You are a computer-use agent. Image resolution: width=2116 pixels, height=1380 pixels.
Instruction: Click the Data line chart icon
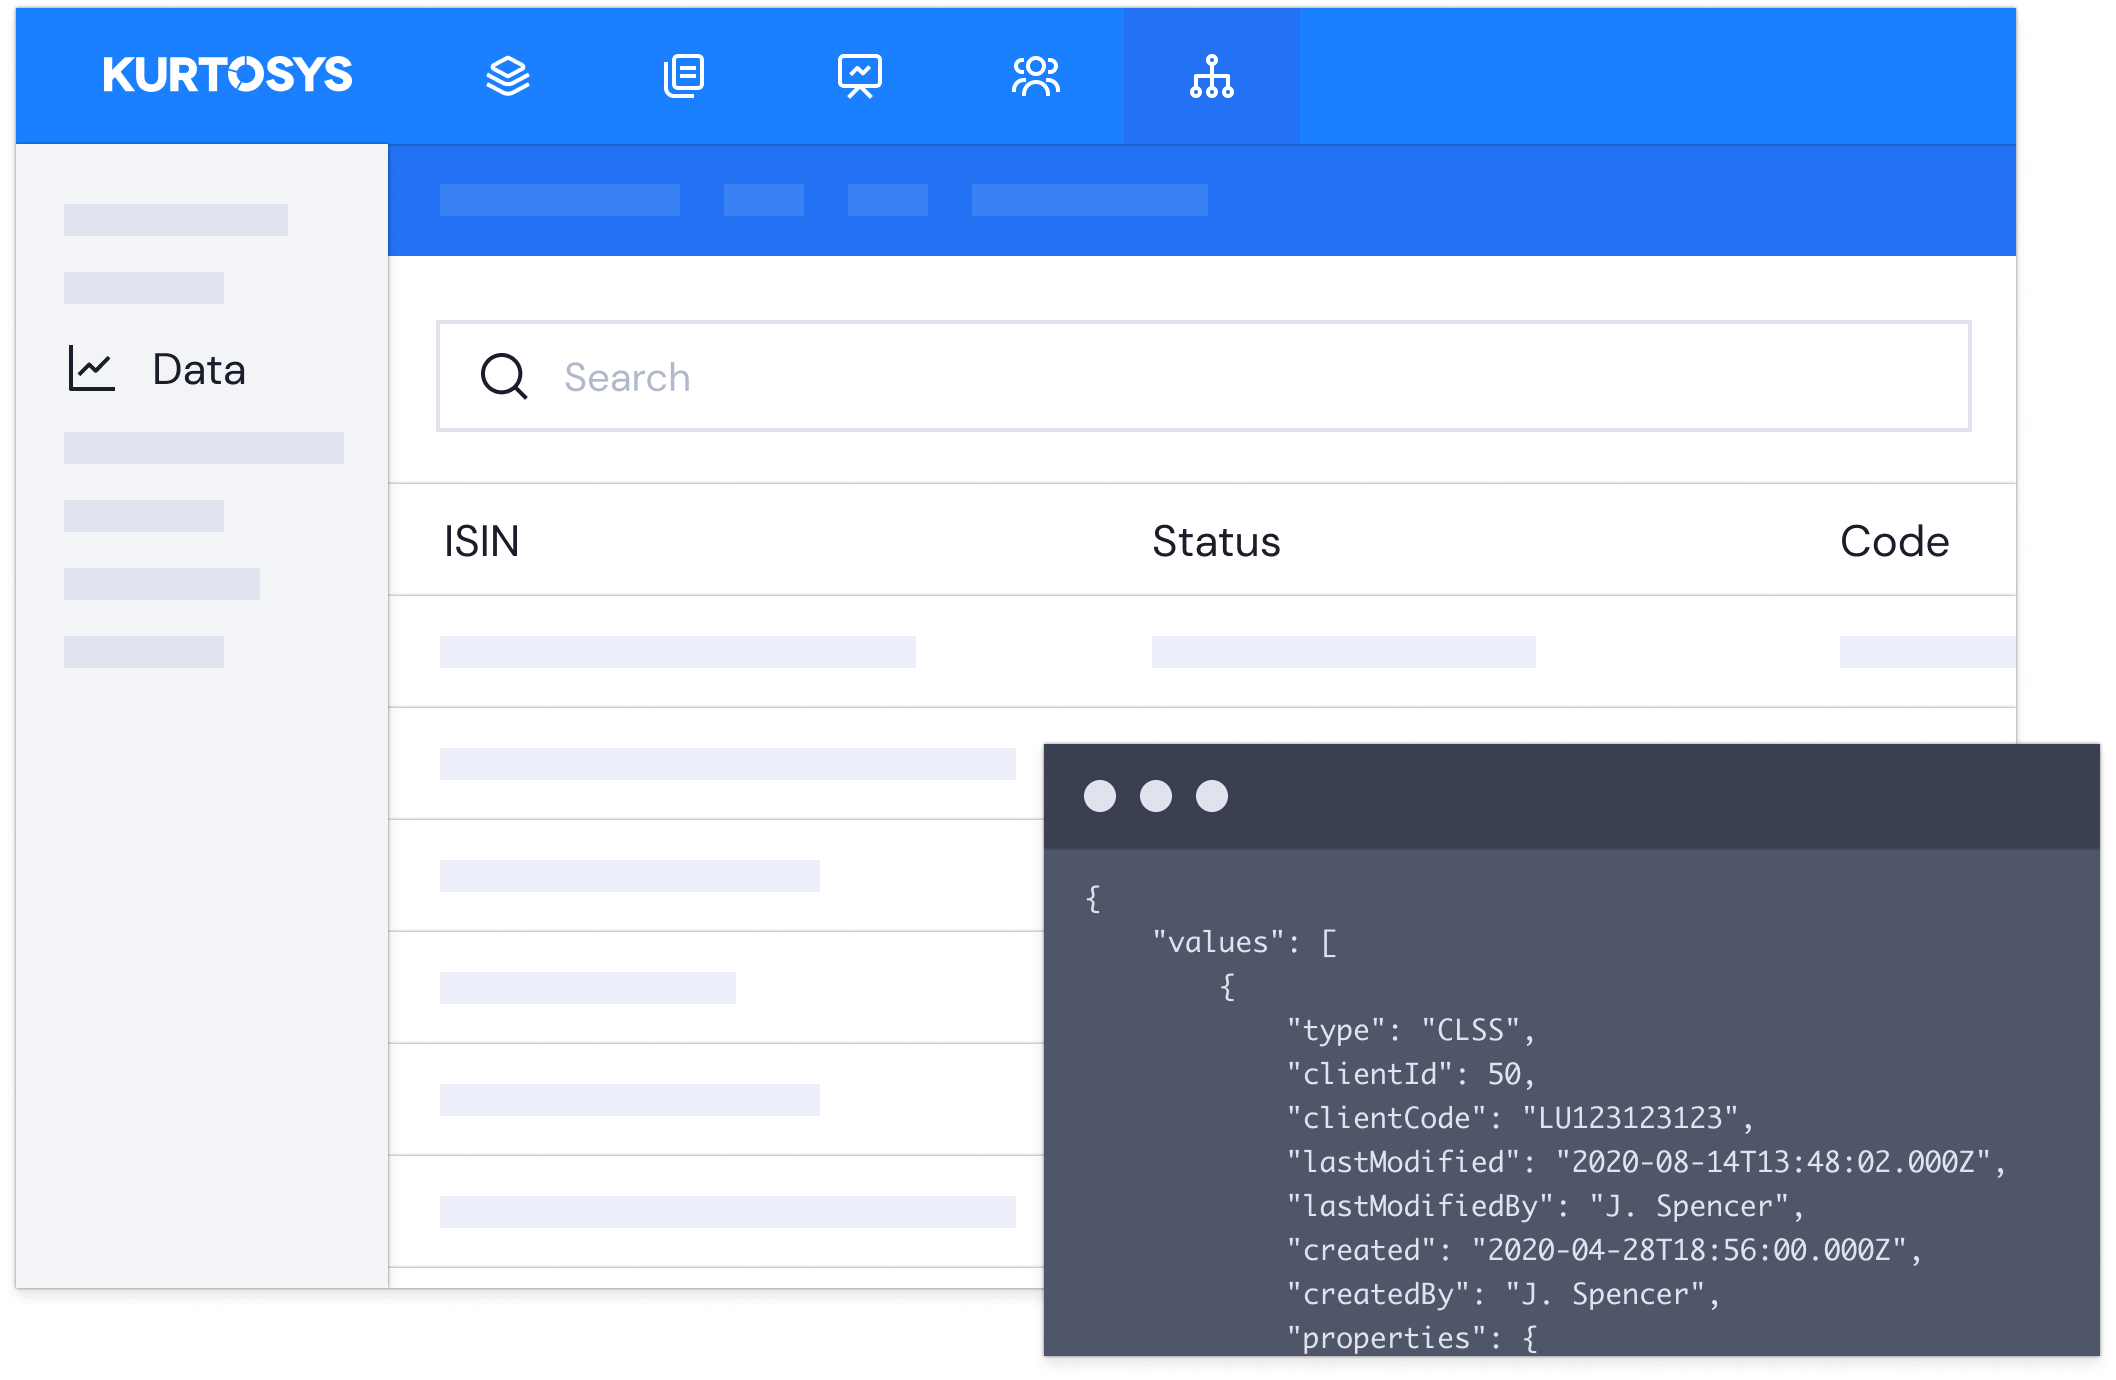(x=91, y=369)
